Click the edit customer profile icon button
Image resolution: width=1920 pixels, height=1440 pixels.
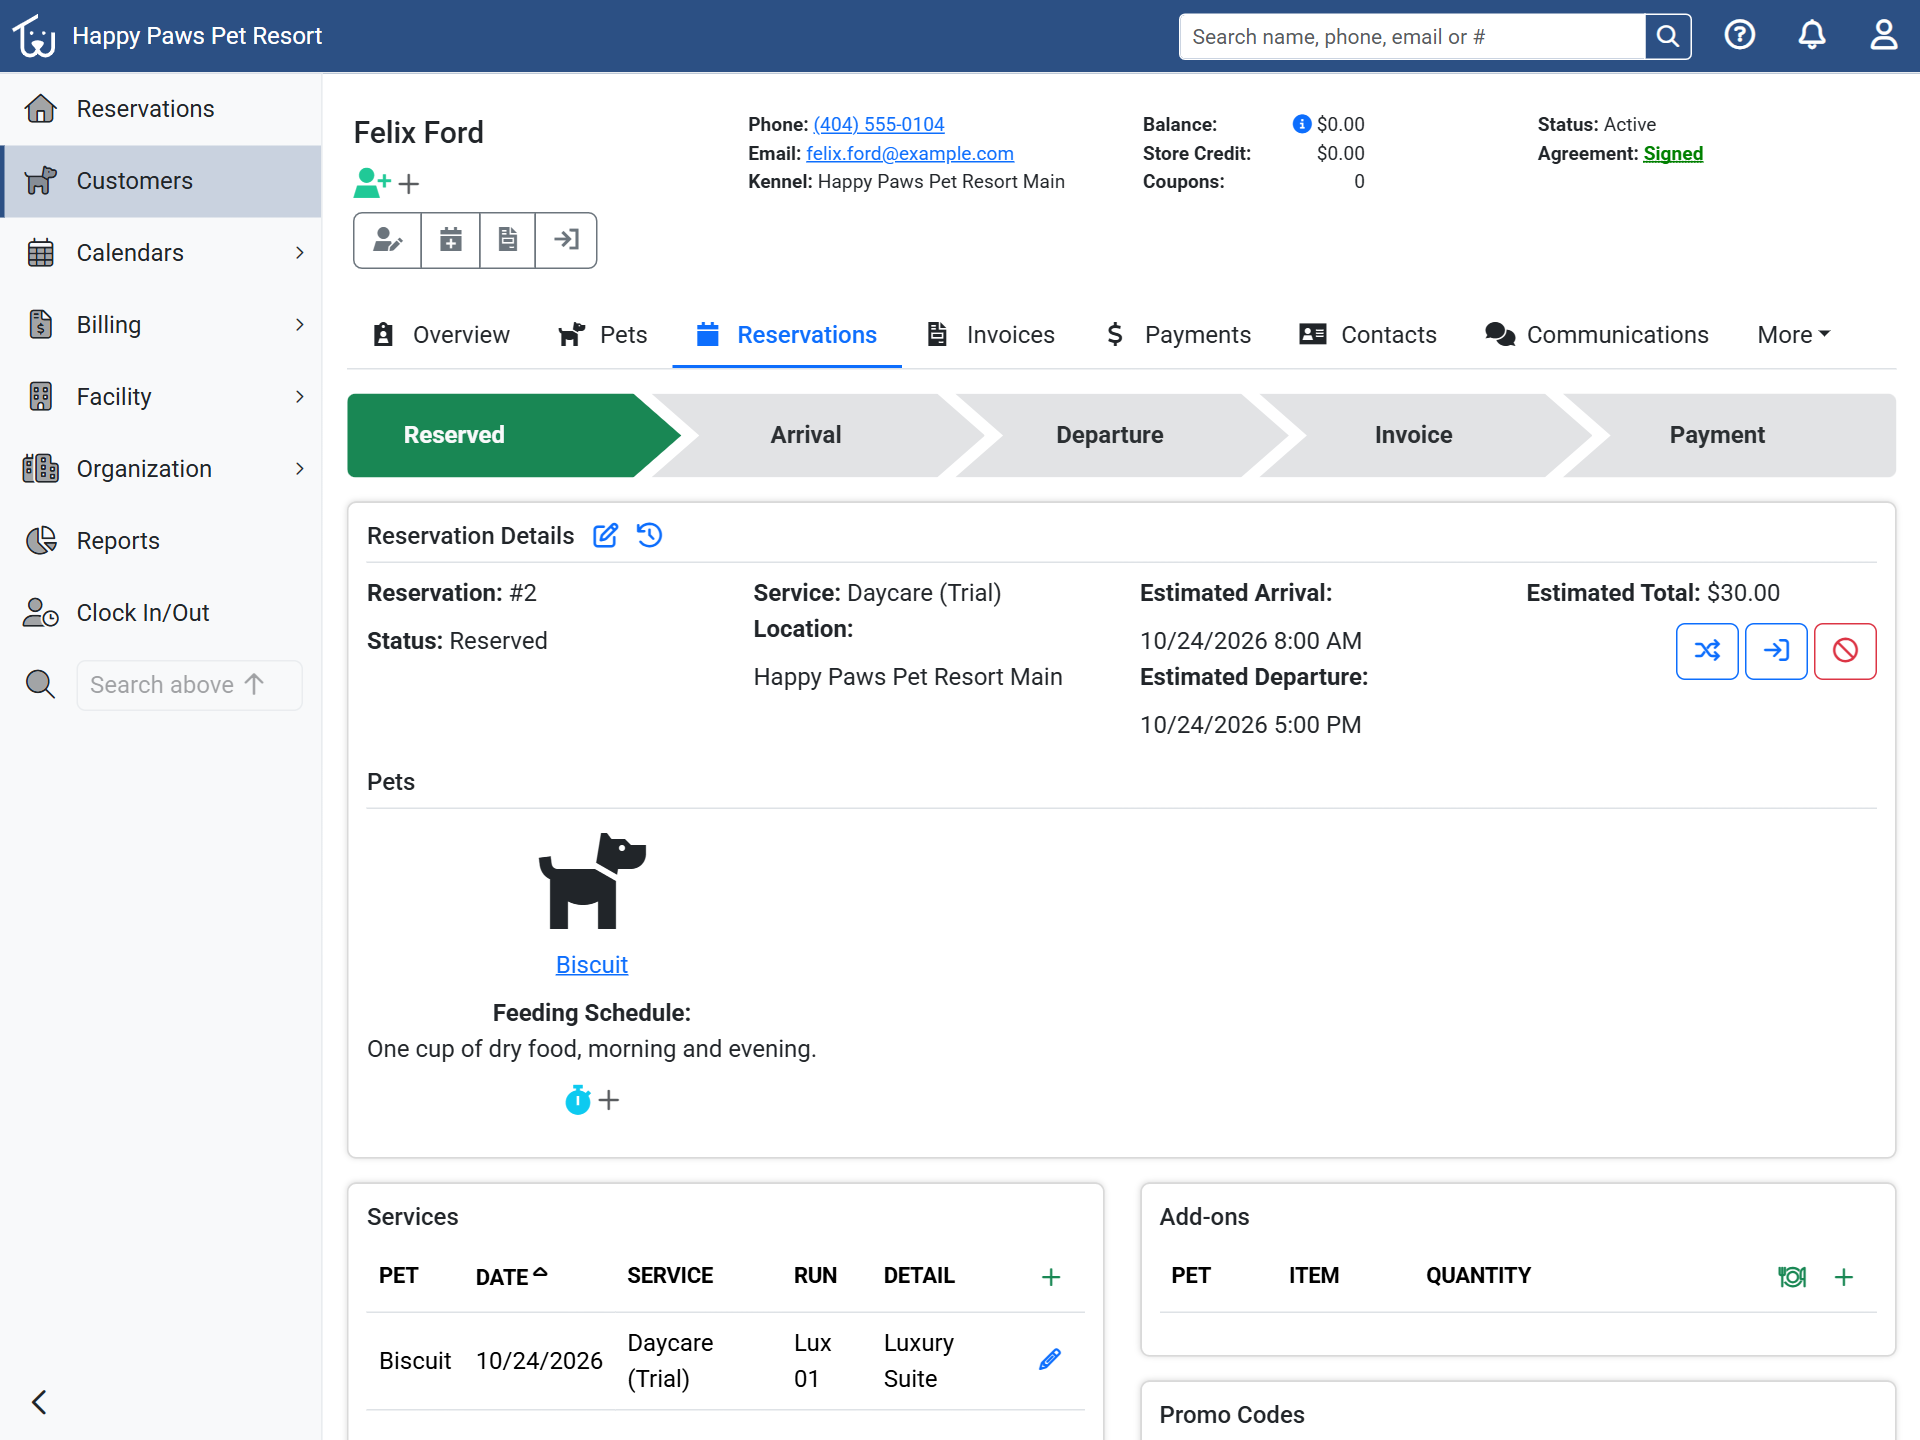pos(387,240)
